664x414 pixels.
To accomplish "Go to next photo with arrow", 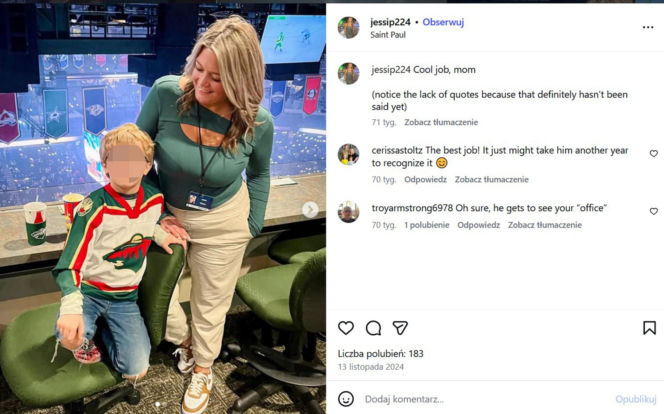I will [x=310, y=210].
